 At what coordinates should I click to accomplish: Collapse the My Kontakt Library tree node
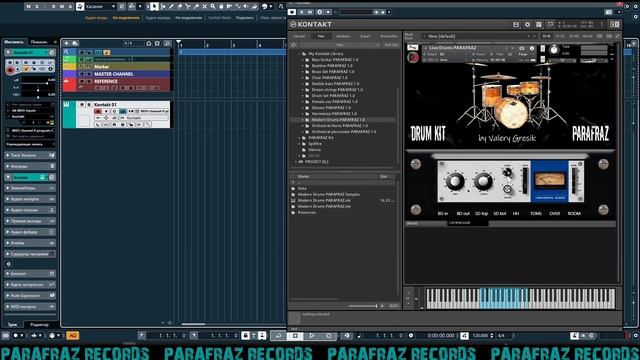(x=299, y=53)
